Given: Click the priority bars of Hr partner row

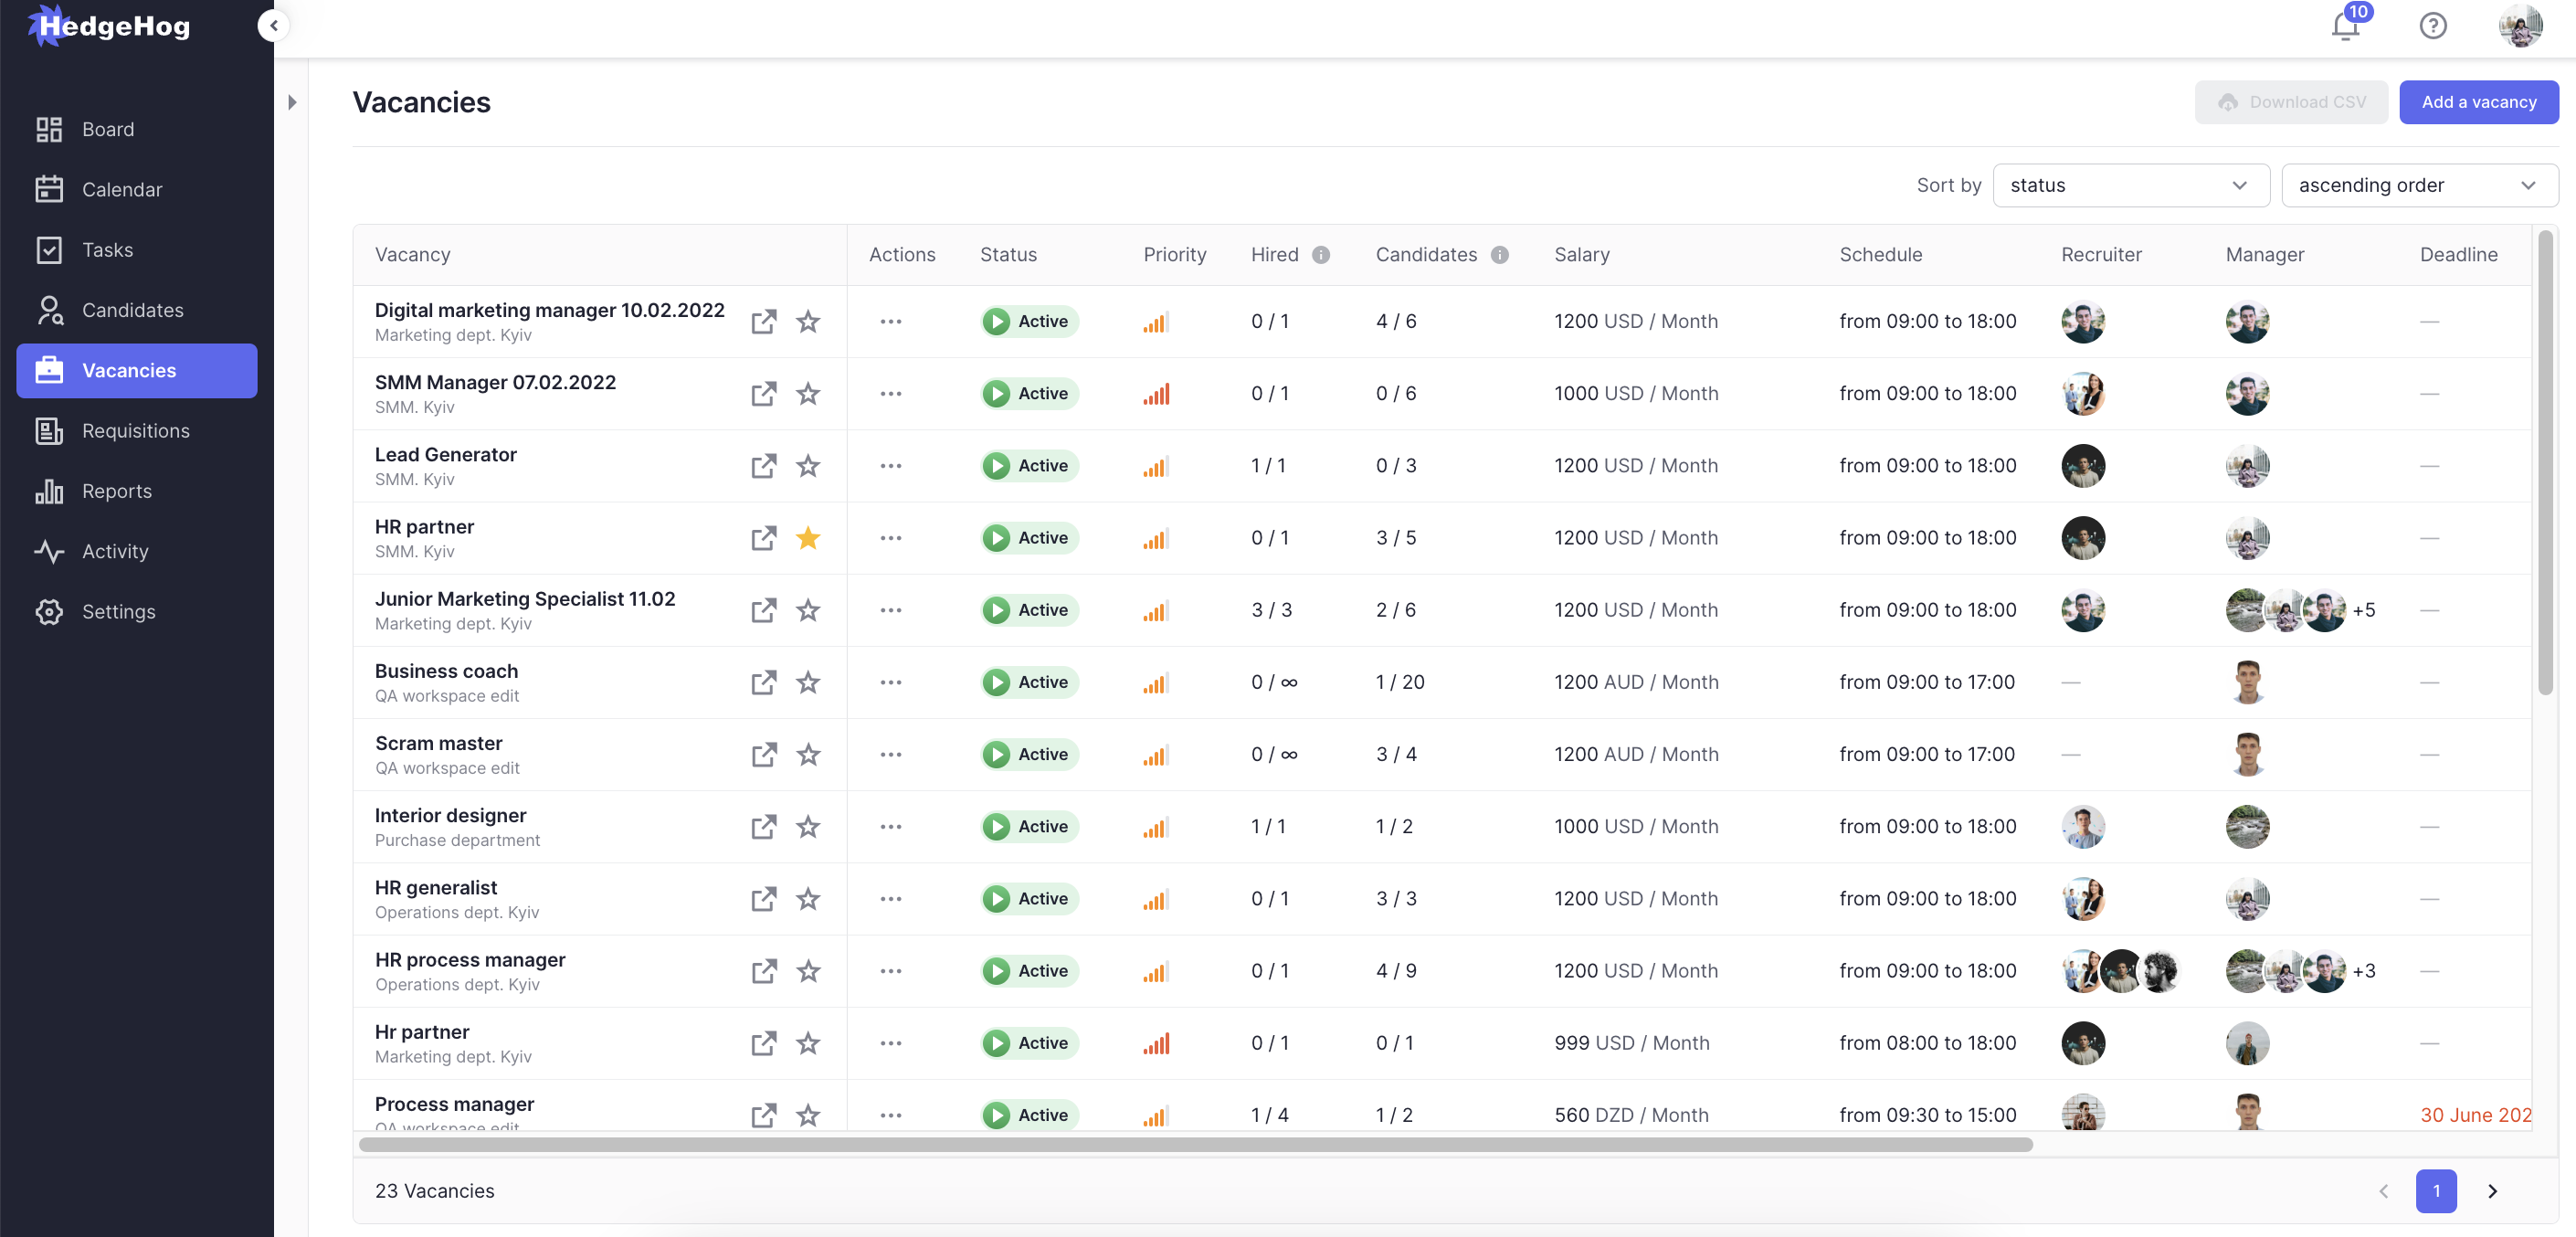Looking at the screenshot, I should pos(1156,1043).
